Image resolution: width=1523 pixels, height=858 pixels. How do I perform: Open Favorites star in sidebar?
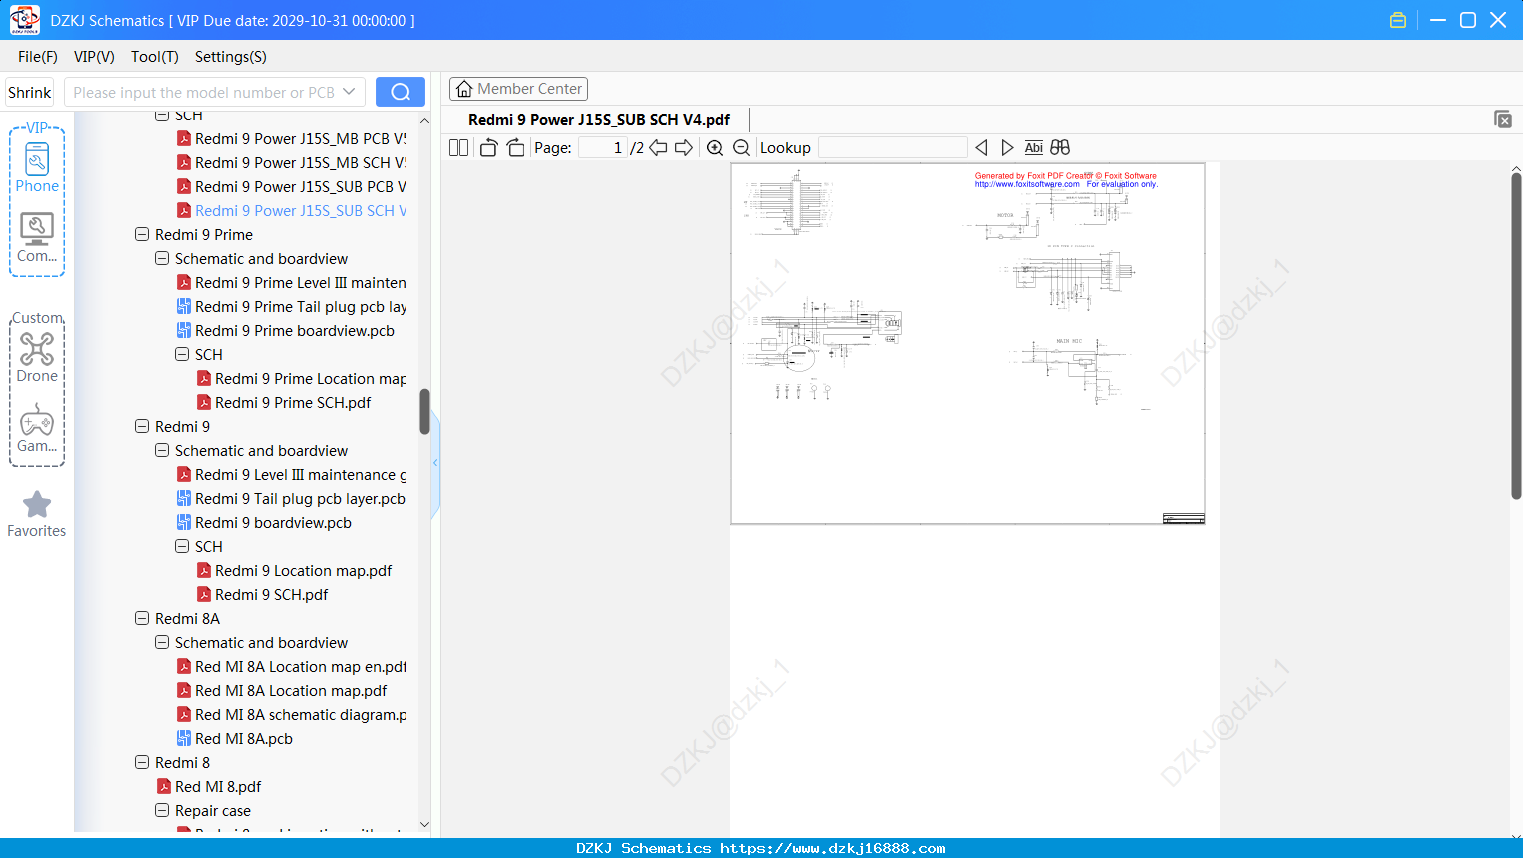tap(37, 514)
